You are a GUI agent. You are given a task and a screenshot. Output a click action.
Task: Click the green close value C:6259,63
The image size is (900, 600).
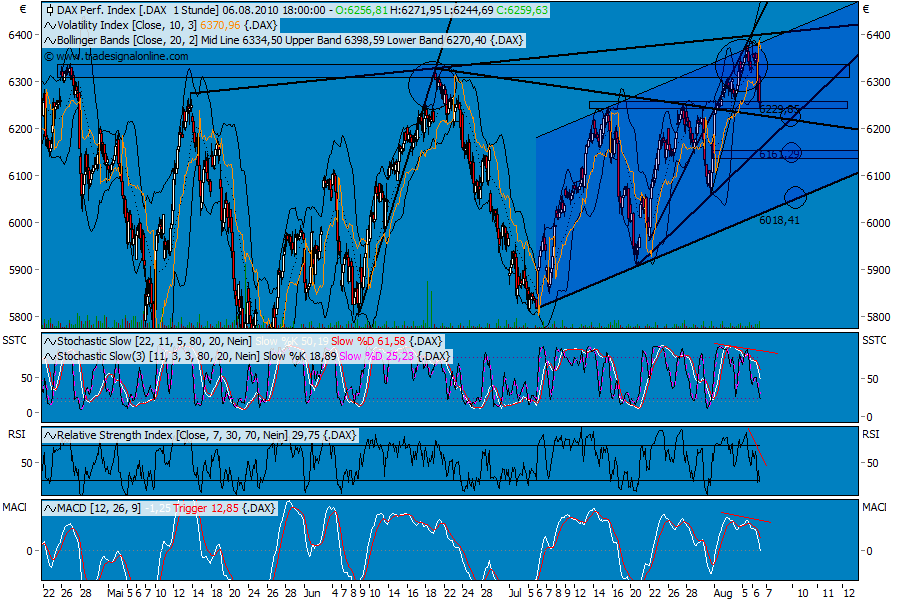click(x=522, y=10)
